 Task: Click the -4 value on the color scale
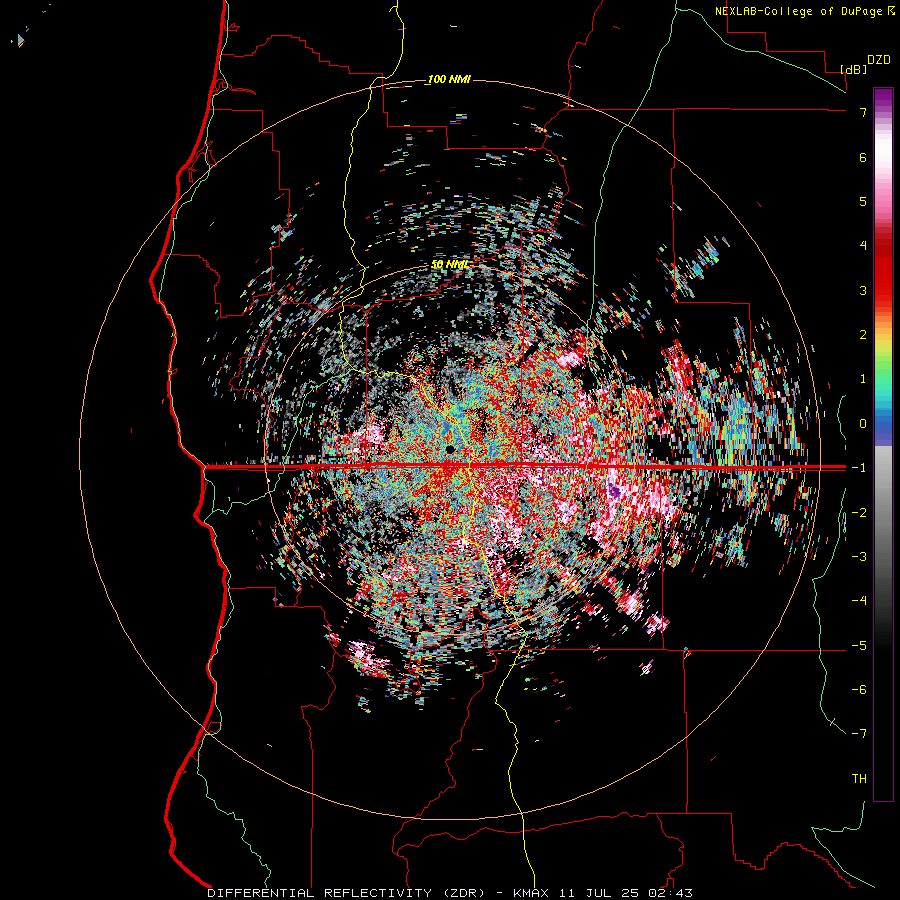(859, 601)
